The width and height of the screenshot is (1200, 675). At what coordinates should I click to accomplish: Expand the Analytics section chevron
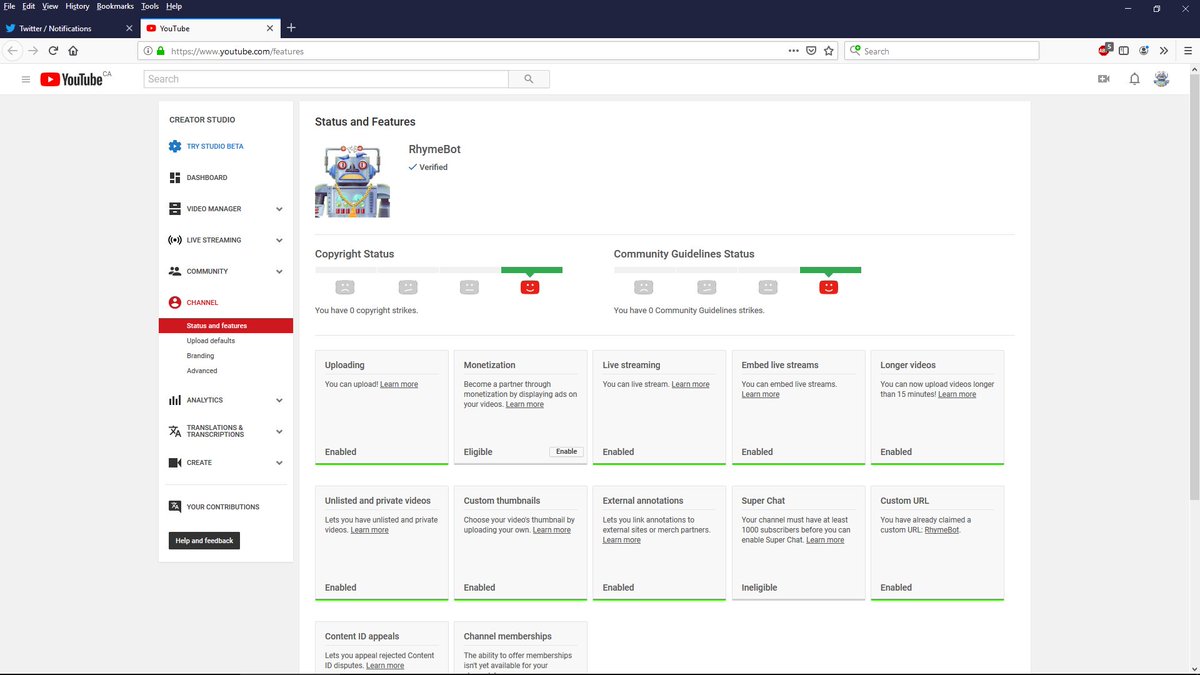(x=279, y=400)
